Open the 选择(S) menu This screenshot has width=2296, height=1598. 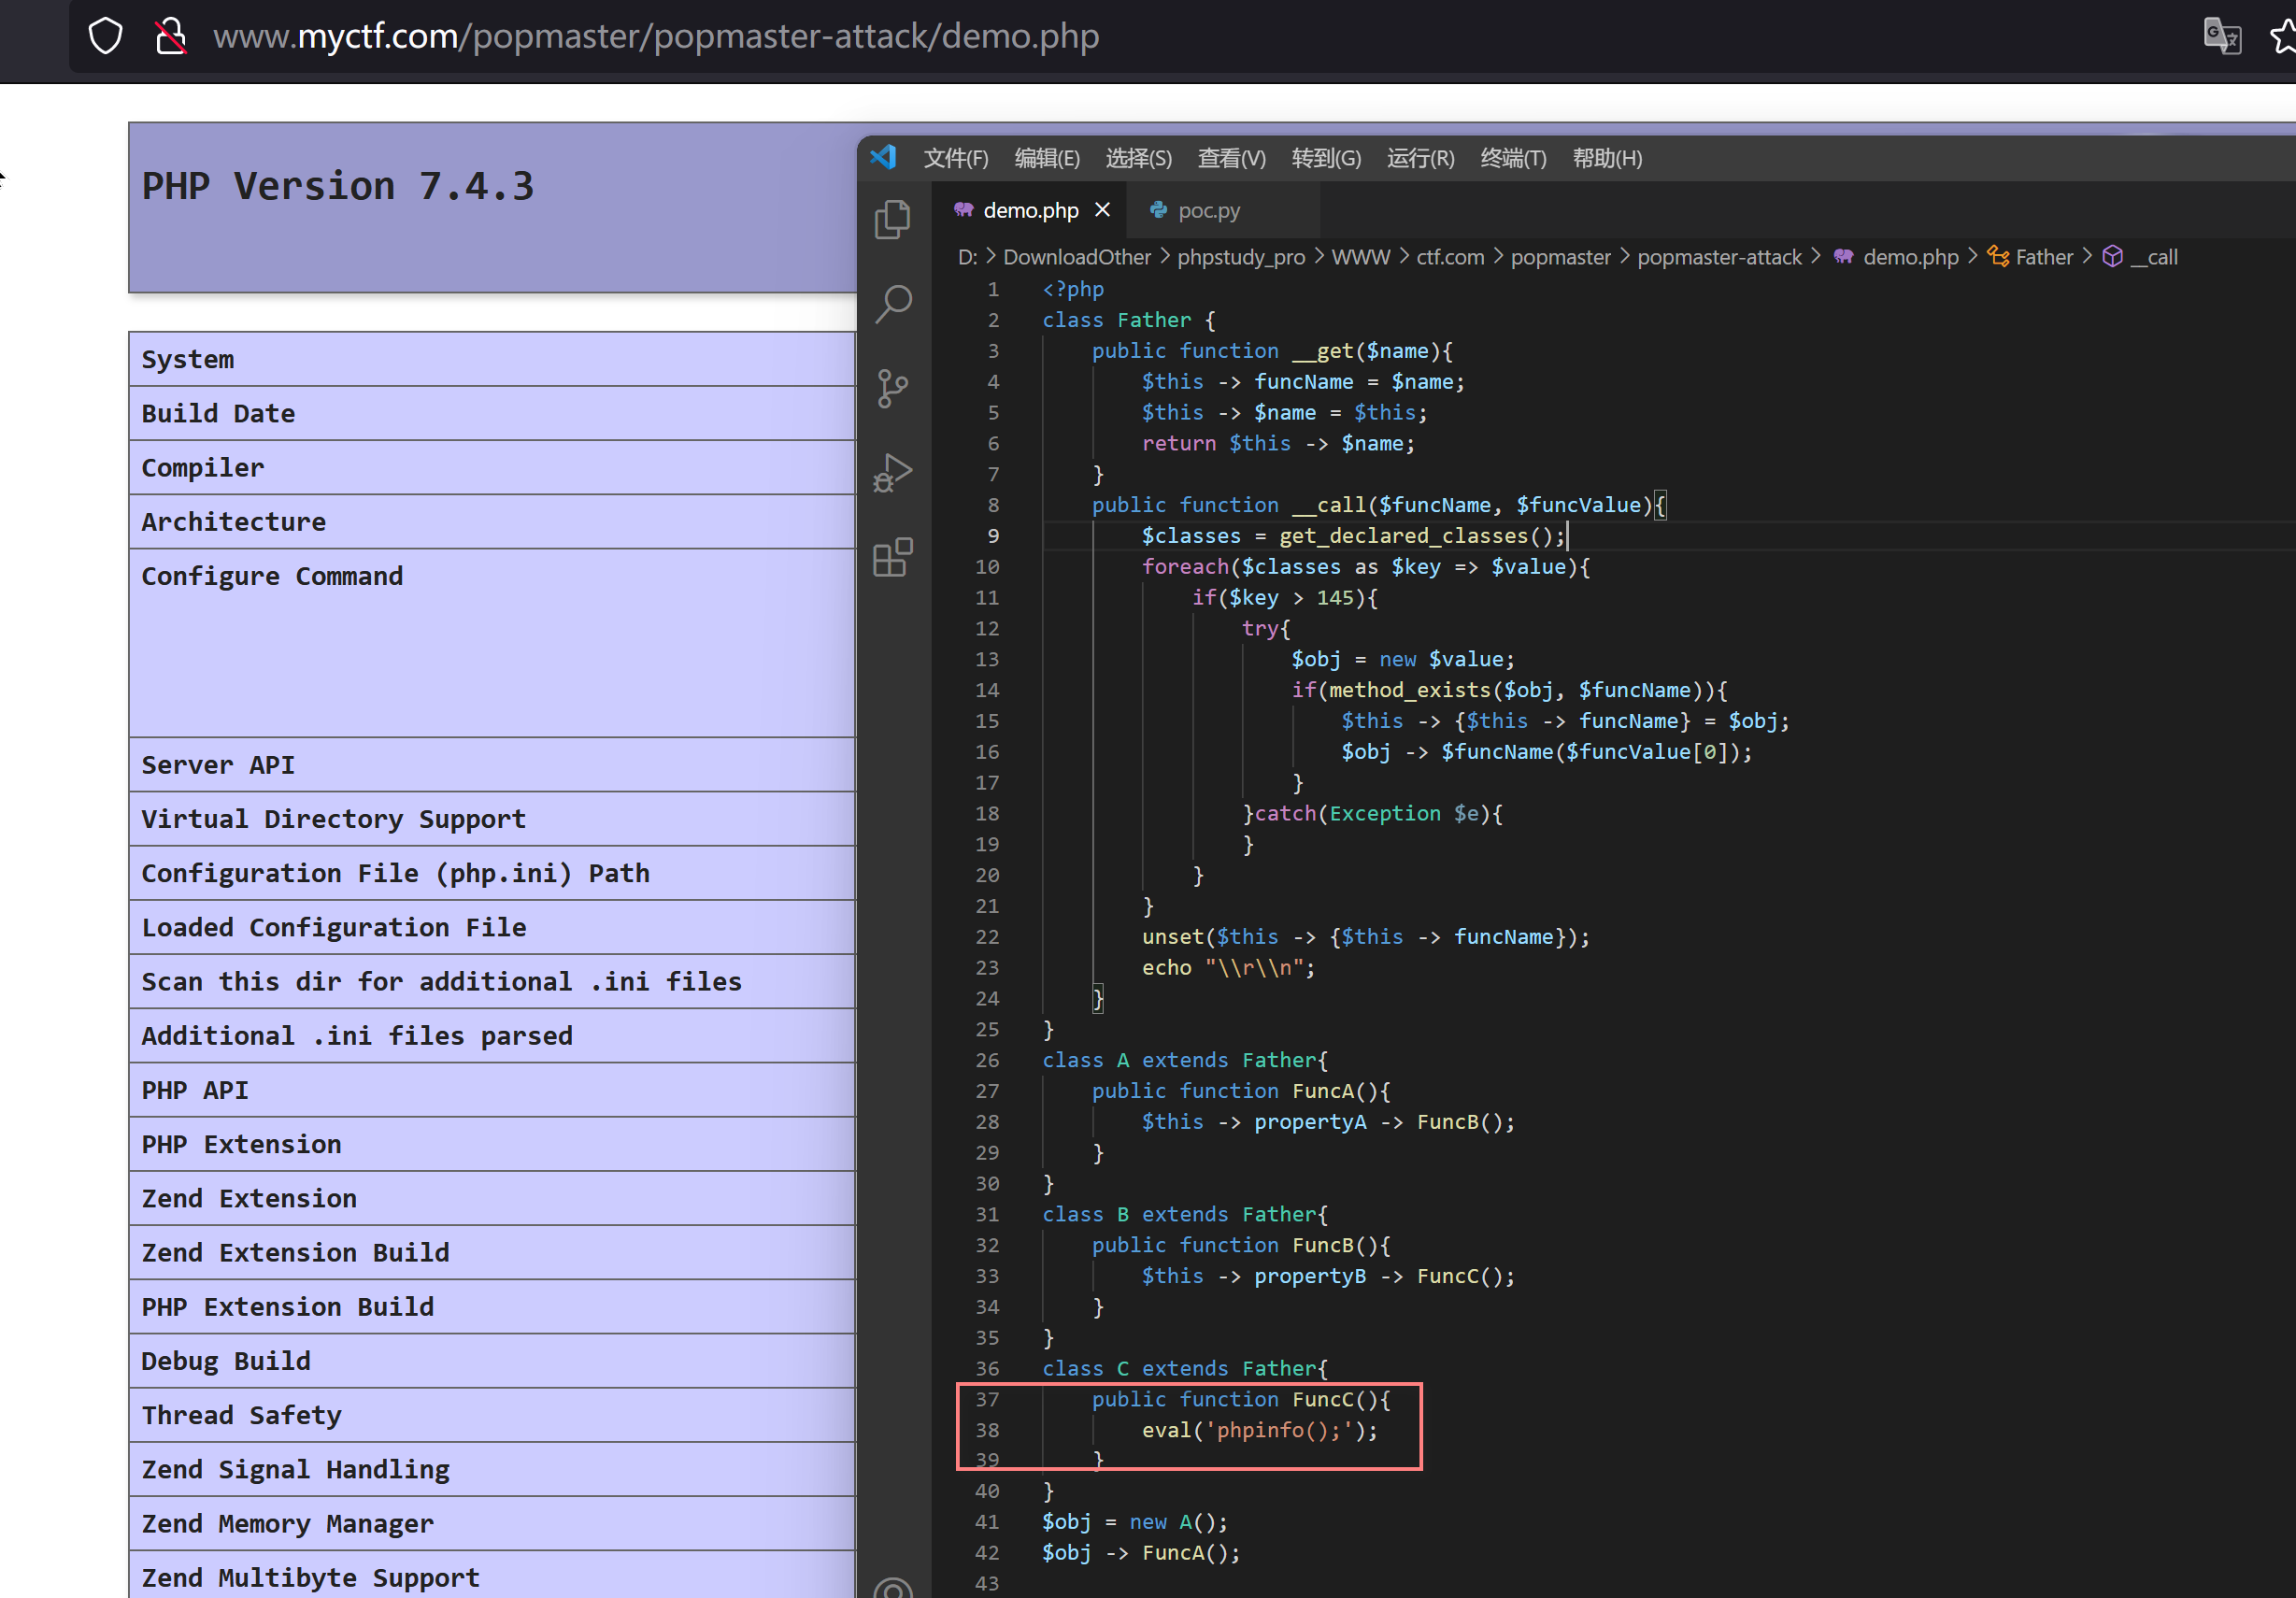point(1139,158)
